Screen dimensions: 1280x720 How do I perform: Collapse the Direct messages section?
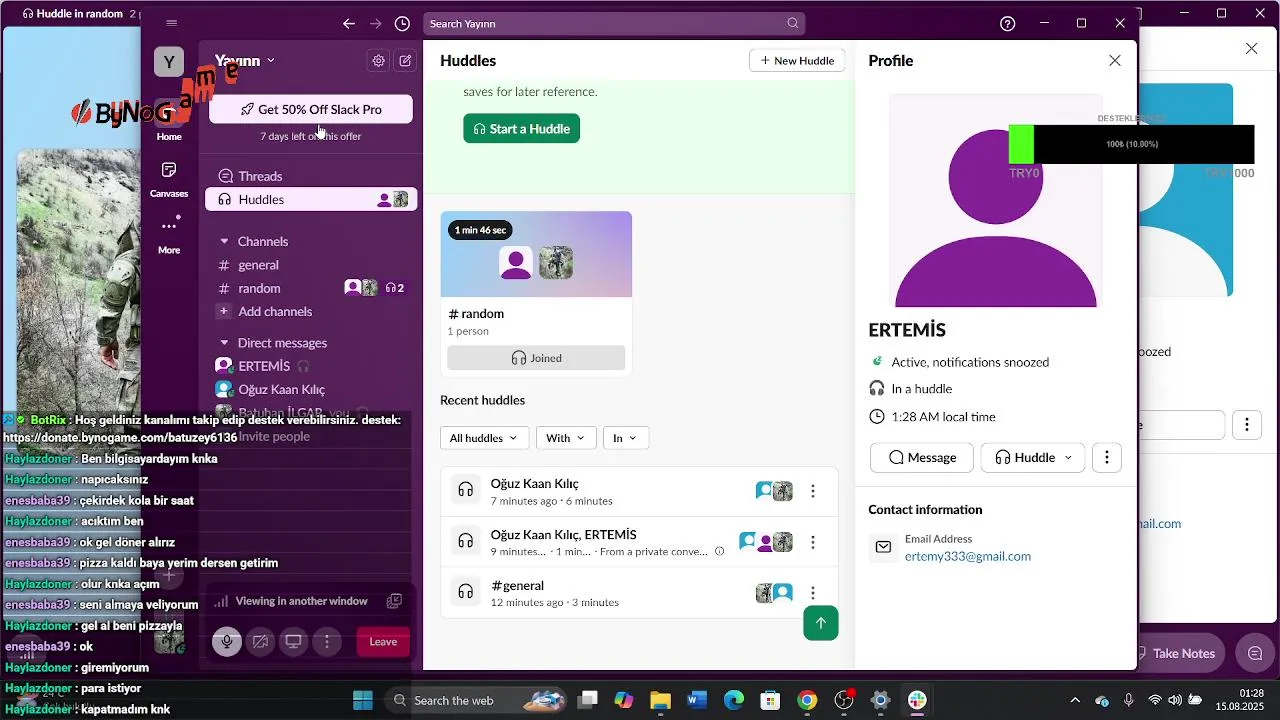point(224,343)
